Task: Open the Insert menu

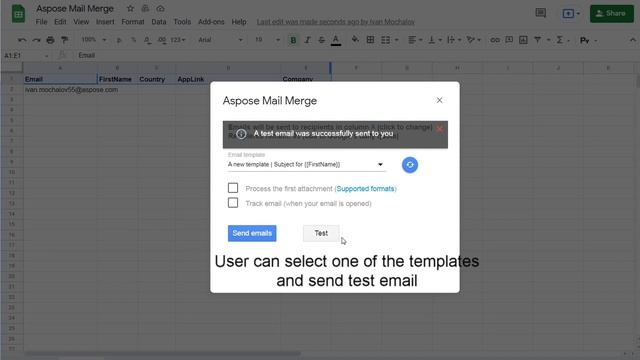Action: 105,22
